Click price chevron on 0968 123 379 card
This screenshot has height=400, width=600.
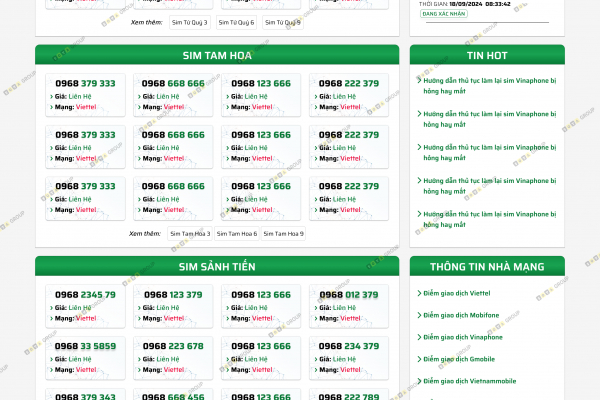click(x=139, y=308)
